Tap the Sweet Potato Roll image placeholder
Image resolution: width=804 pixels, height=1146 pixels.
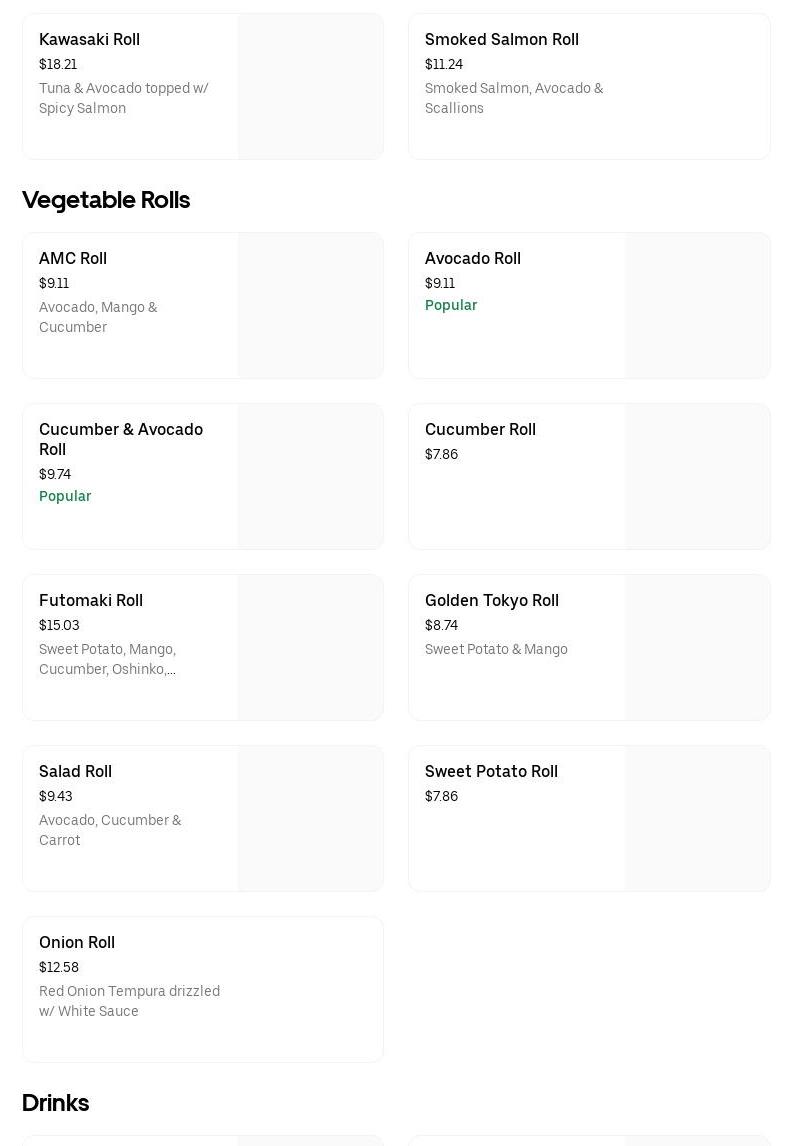pyautogui.click(x=697, y=819)
